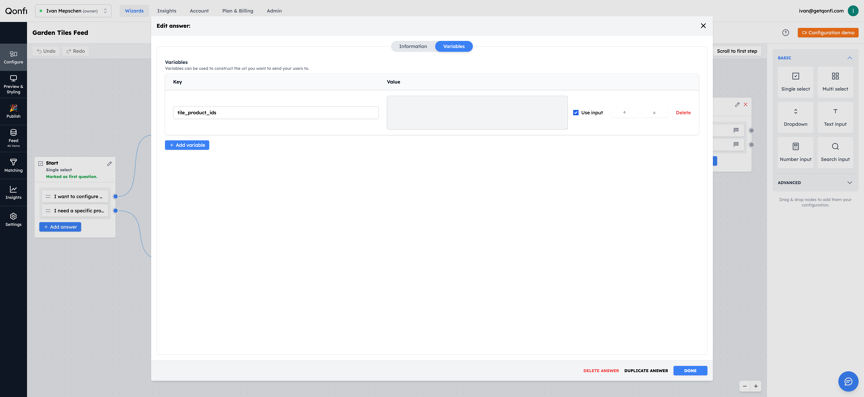Click DUPLICATE ANSWER

tap(646, 371)
